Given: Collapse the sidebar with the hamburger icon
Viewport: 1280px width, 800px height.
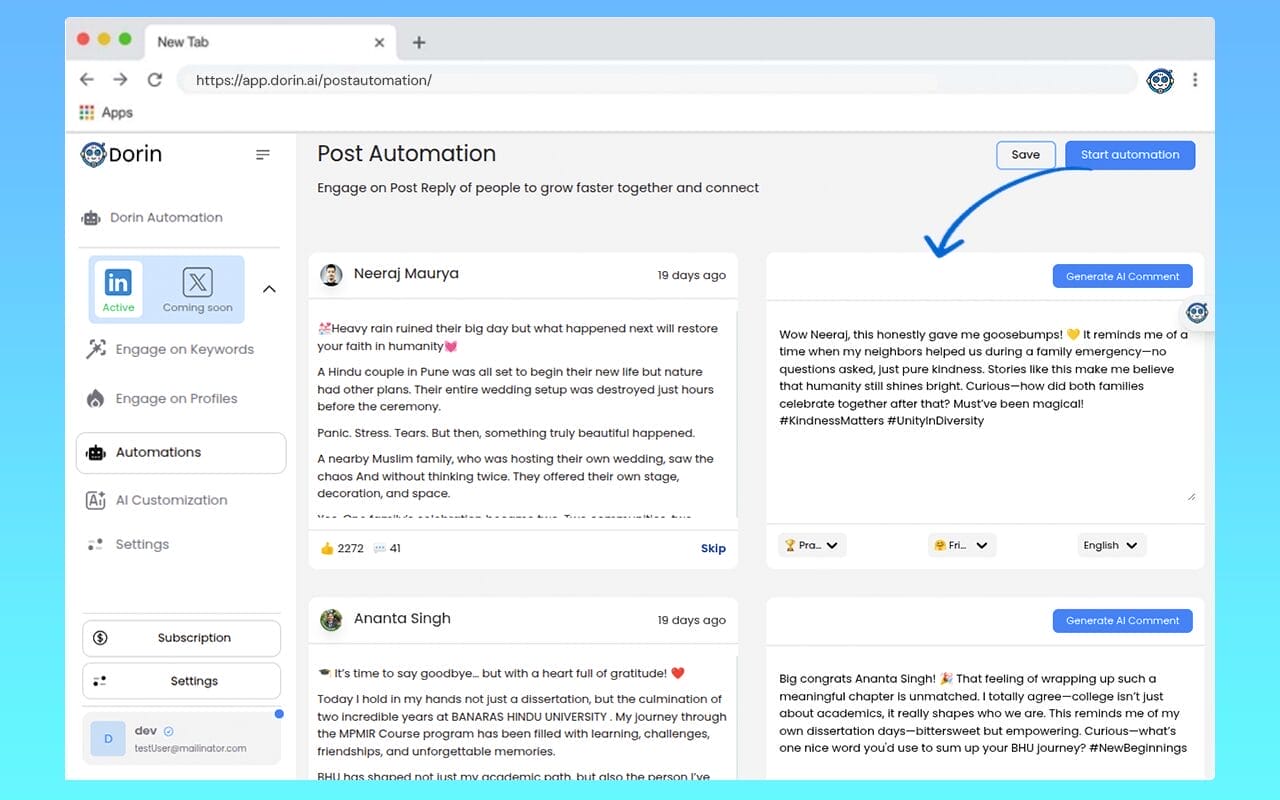Looking at the screenshot, I should pos(263,155).
